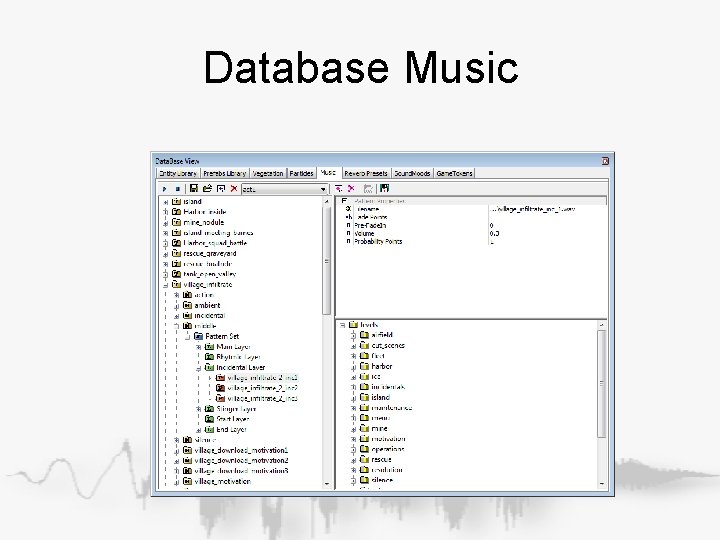Screen dimensions: 720x540
Task: Click the stop button in the Music toolbar
Action: 177,189
